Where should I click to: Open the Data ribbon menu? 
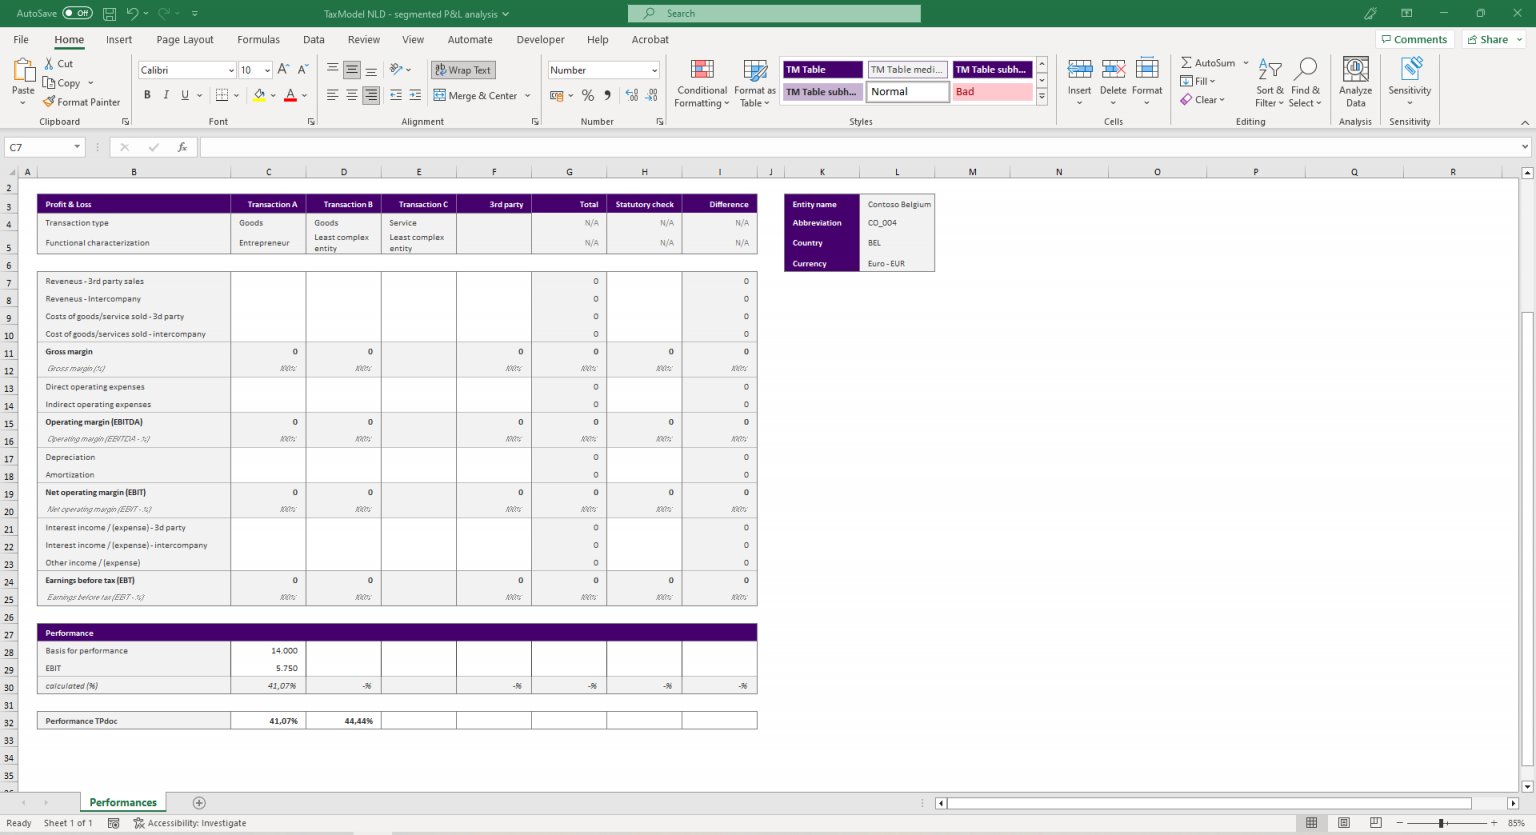(x=313, y=39)
